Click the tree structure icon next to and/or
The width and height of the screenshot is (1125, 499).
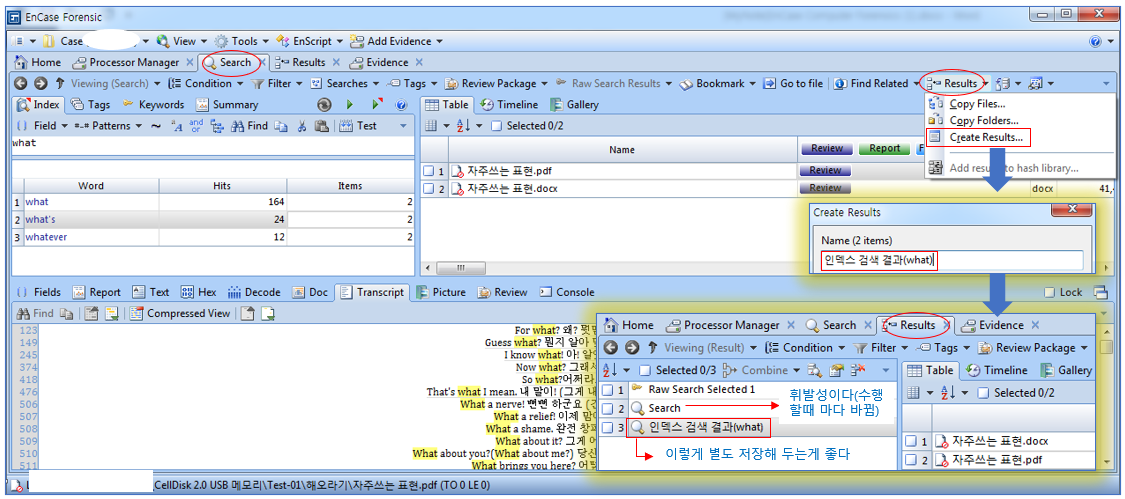click(217, 126)
